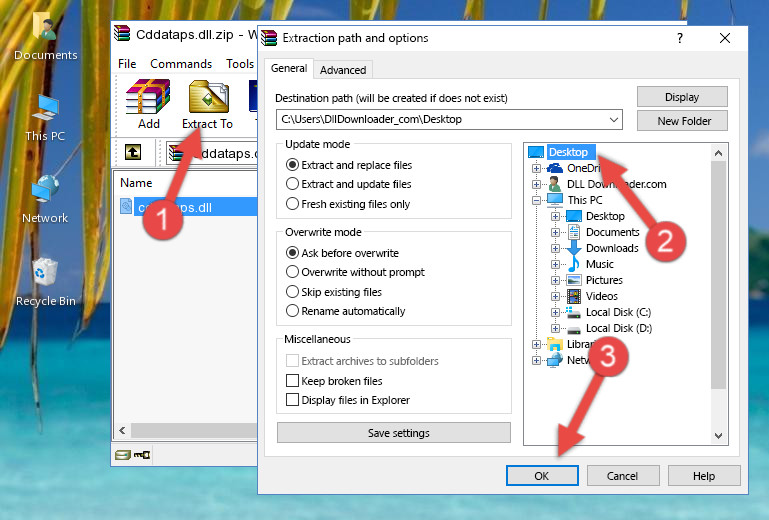Enable Display files in Explorer checkbox
This screenshot has width=769, height=520.
(292, 400)
